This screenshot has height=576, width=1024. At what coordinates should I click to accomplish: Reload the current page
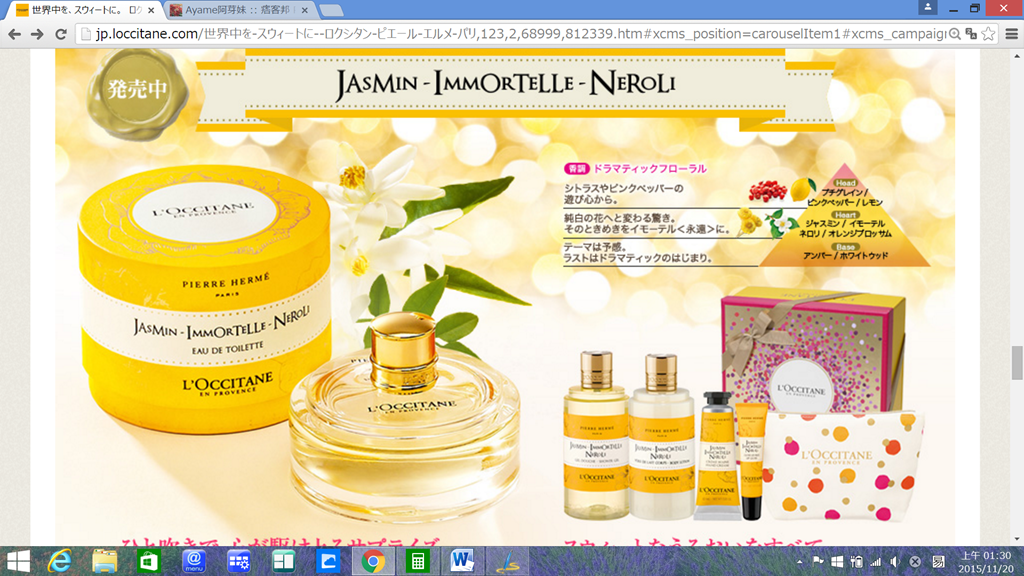pyautogui.click(x=61, y=34)
